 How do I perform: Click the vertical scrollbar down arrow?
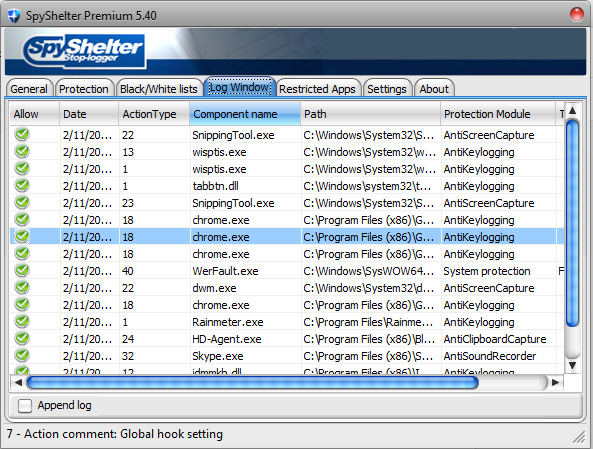pos(573,365)
